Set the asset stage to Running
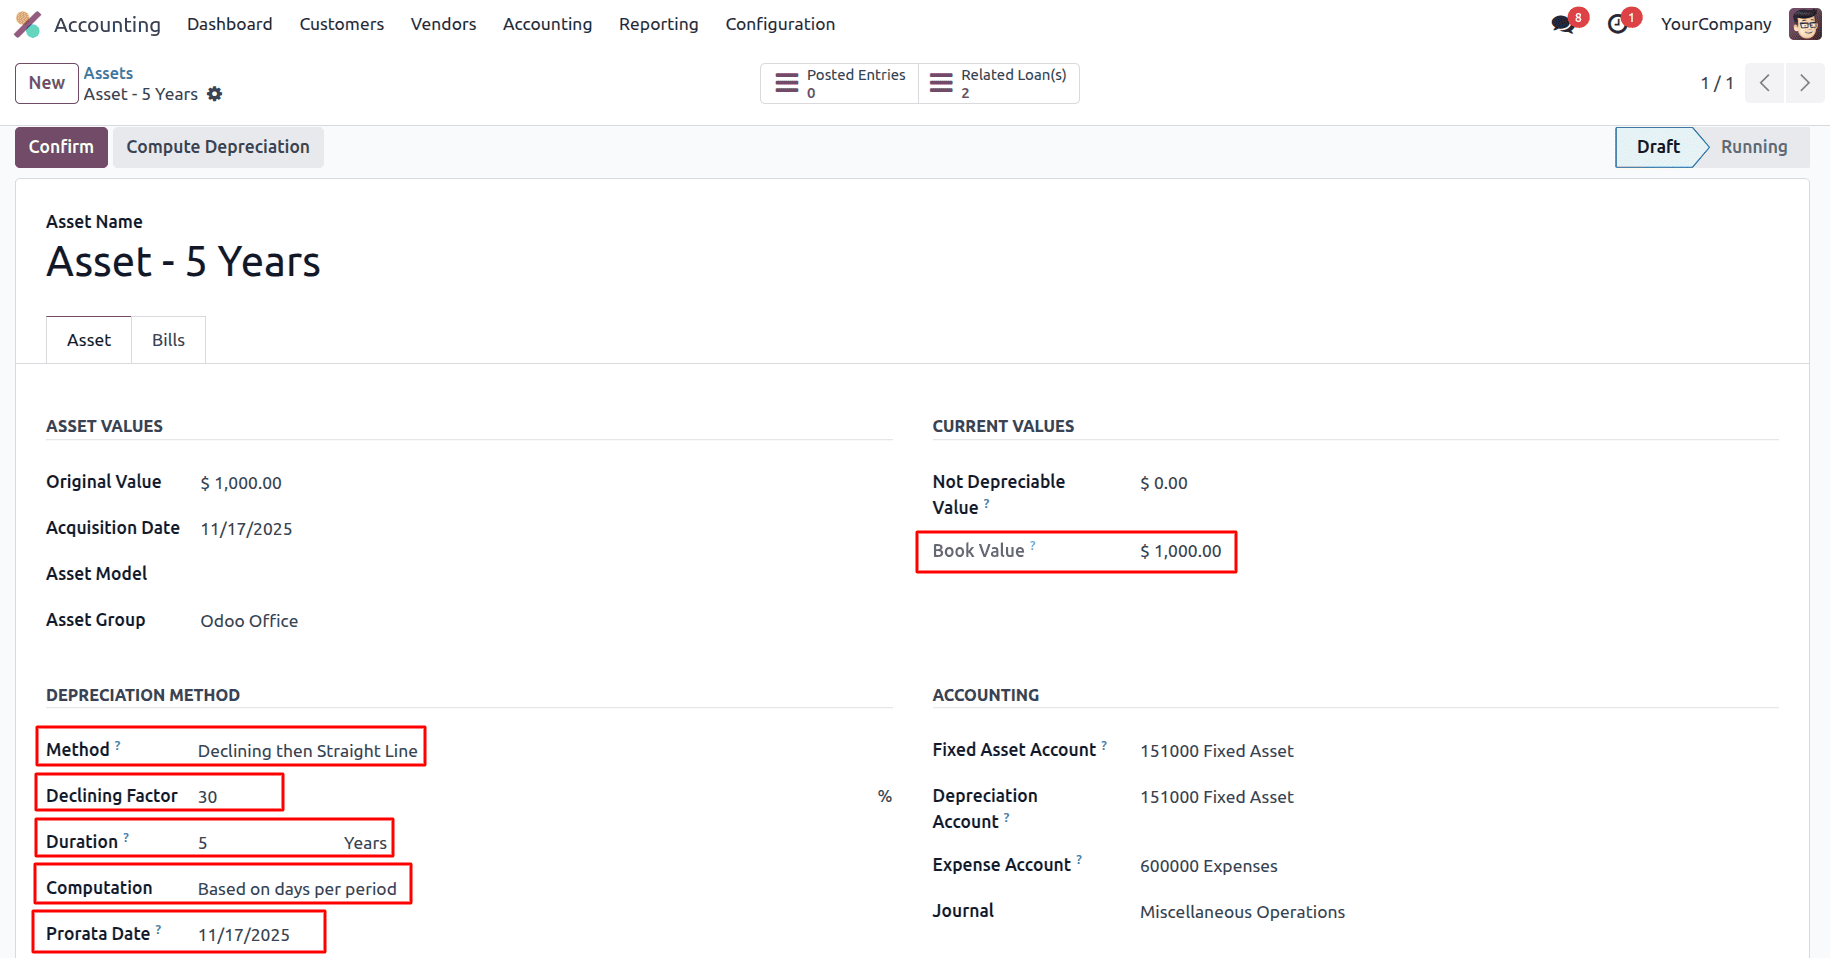This screenshot has width=1830, height=958. pos(1754,146)
